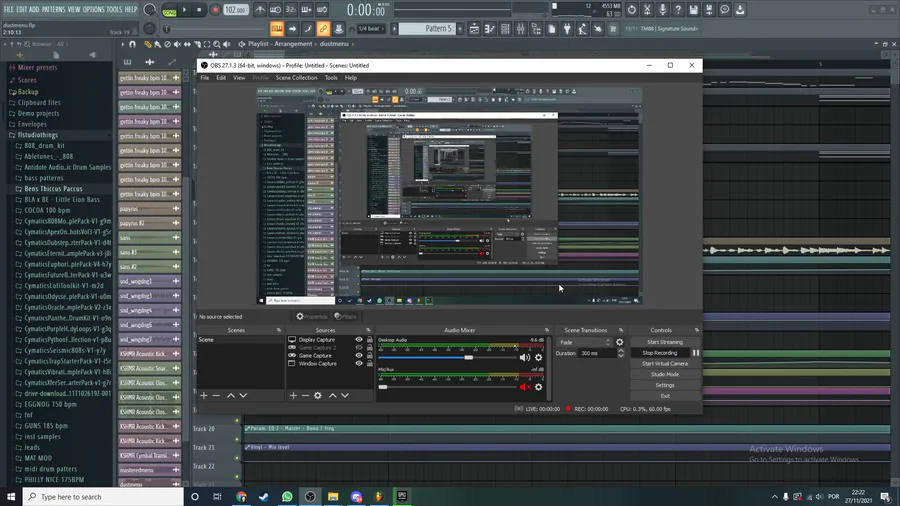Screen dimensions: 900x506
Task: Open FL Studio OPTIONS menu
Action: coord(94,9)
